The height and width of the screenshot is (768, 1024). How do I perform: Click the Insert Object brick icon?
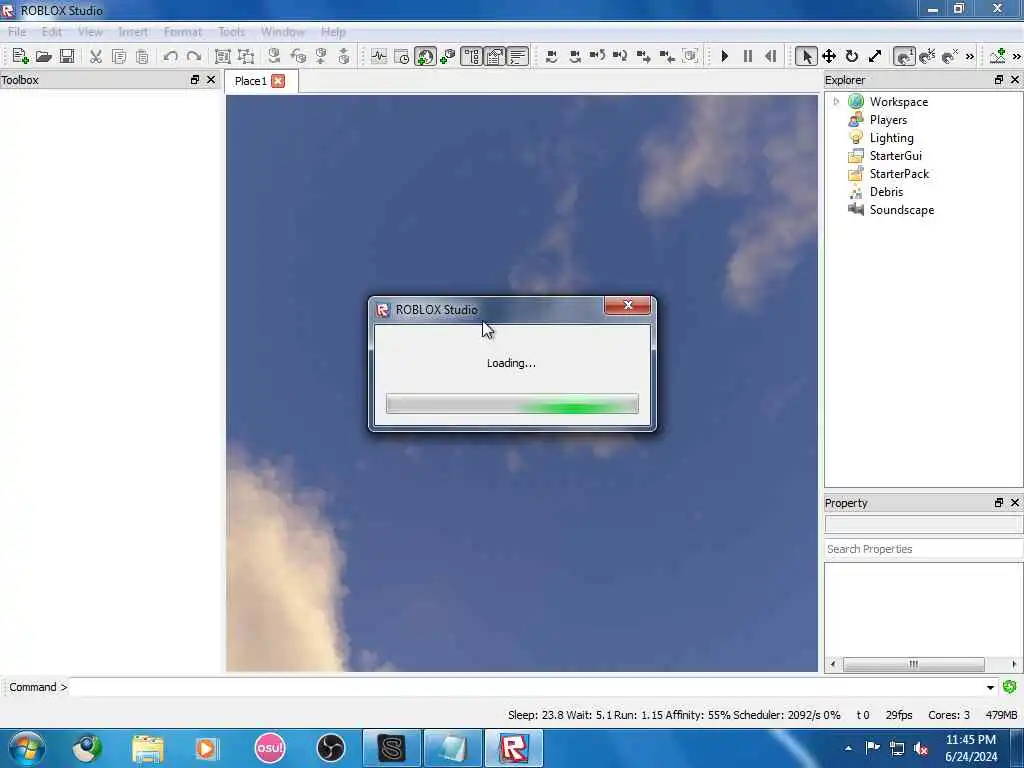click(447, 56)
